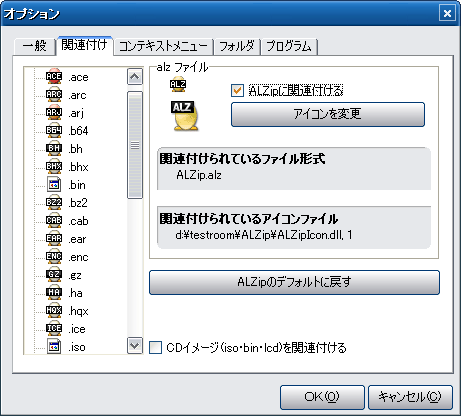Select the .gz list entry text

pyautogui.click(x=75, y=275)
